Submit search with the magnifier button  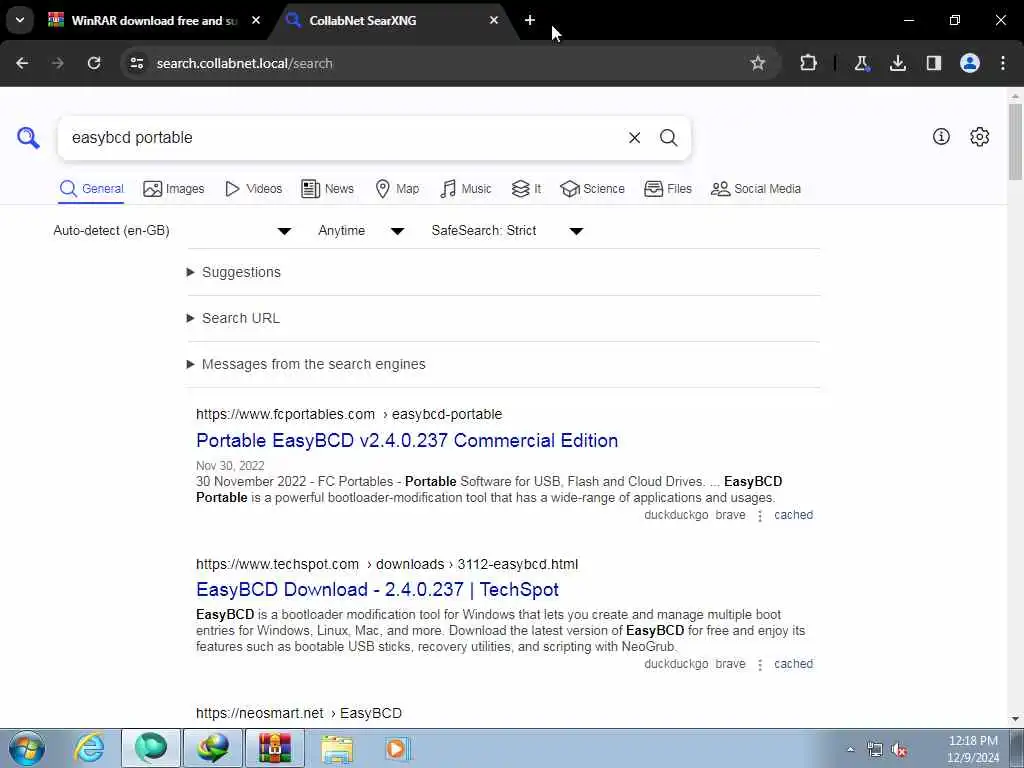[x=668, y=138]
